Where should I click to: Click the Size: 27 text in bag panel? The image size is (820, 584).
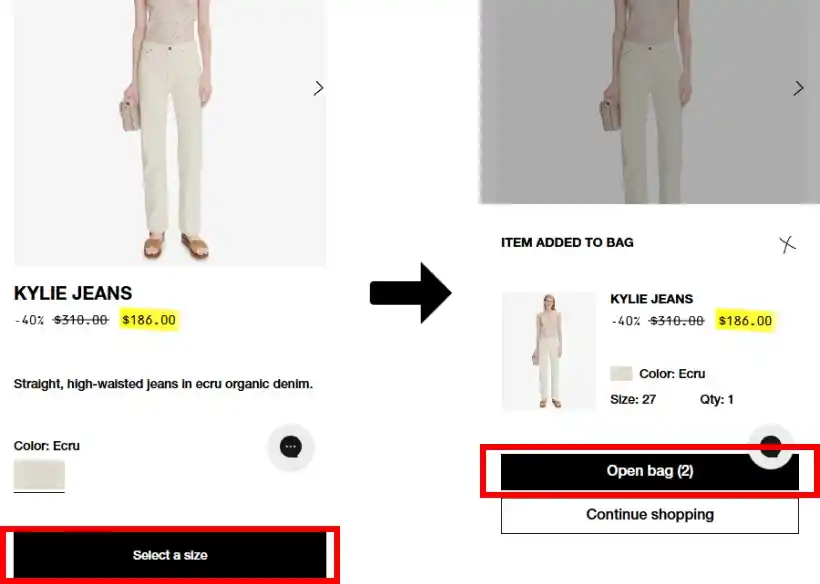[x=633, y=399]
